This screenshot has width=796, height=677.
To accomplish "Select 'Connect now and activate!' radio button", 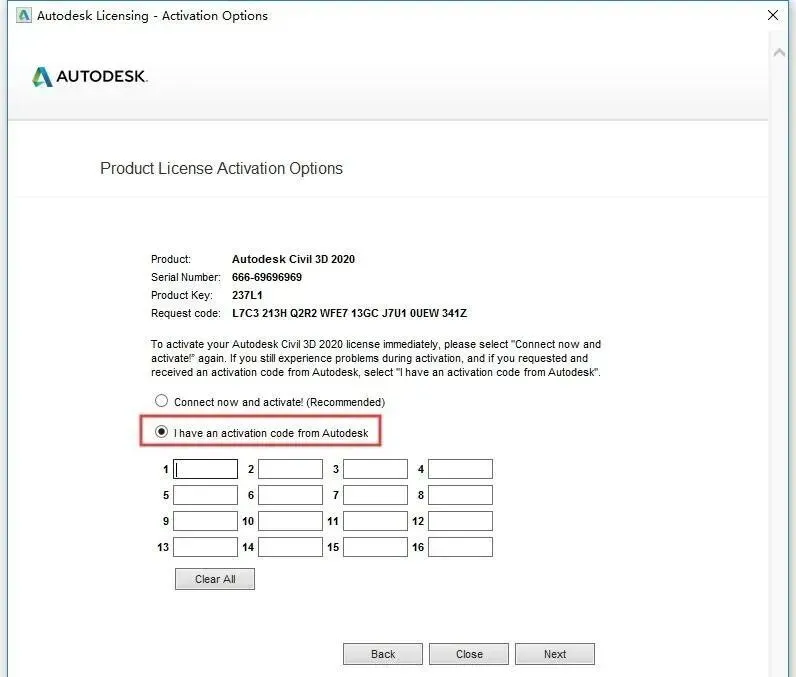I will point(161,401).
